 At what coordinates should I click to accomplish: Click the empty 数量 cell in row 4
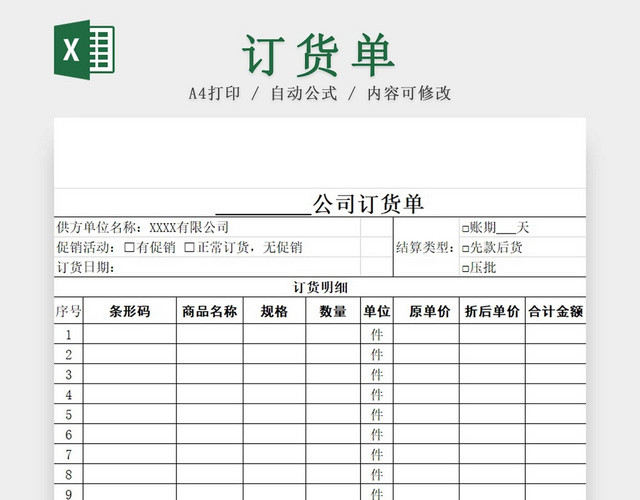333,394
